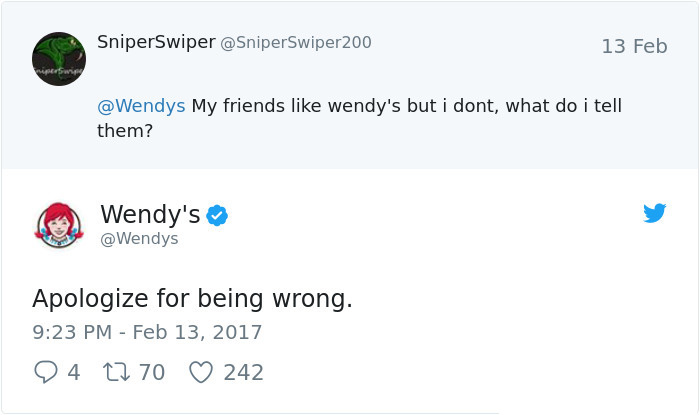This screenshot has width=700, height=415.
Task: Click the SniperSwiper display name
Action: 156,42
